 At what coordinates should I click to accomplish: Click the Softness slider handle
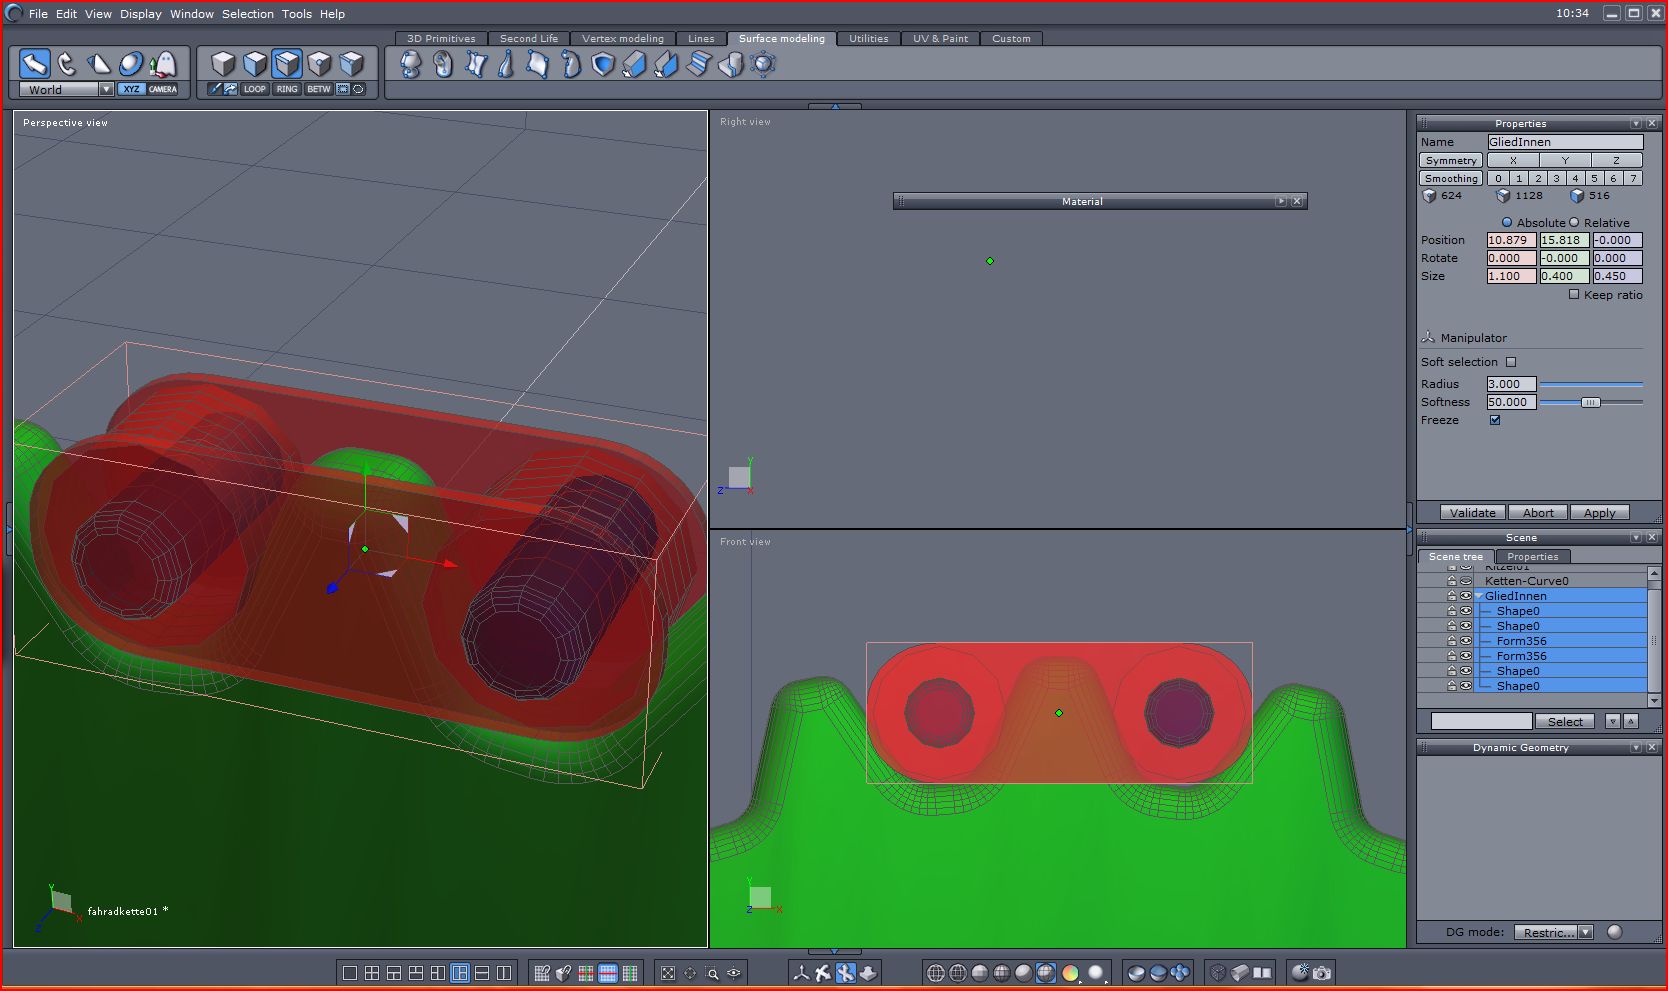coord(1590,402)
